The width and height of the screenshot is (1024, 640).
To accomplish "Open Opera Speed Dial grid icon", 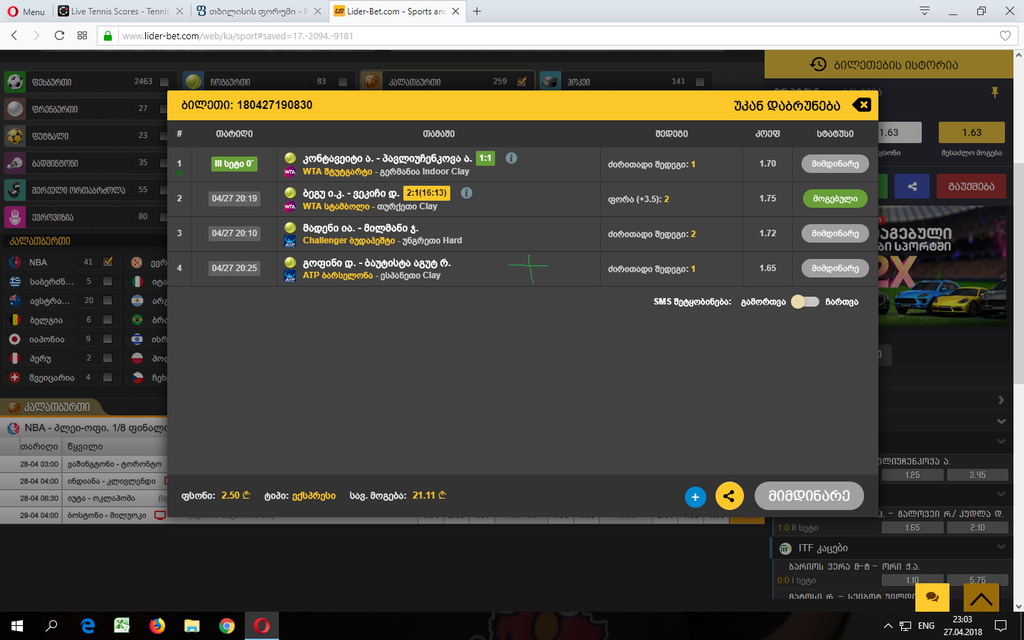I will tap(82, 35).
